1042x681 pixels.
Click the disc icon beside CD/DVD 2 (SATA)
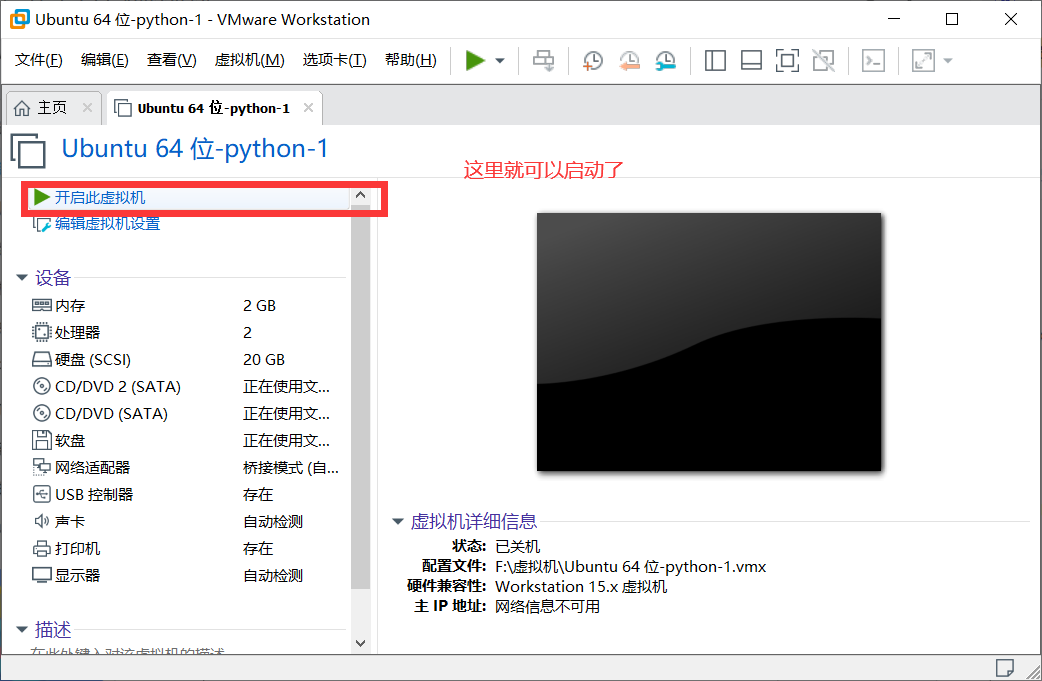(41, 386)
